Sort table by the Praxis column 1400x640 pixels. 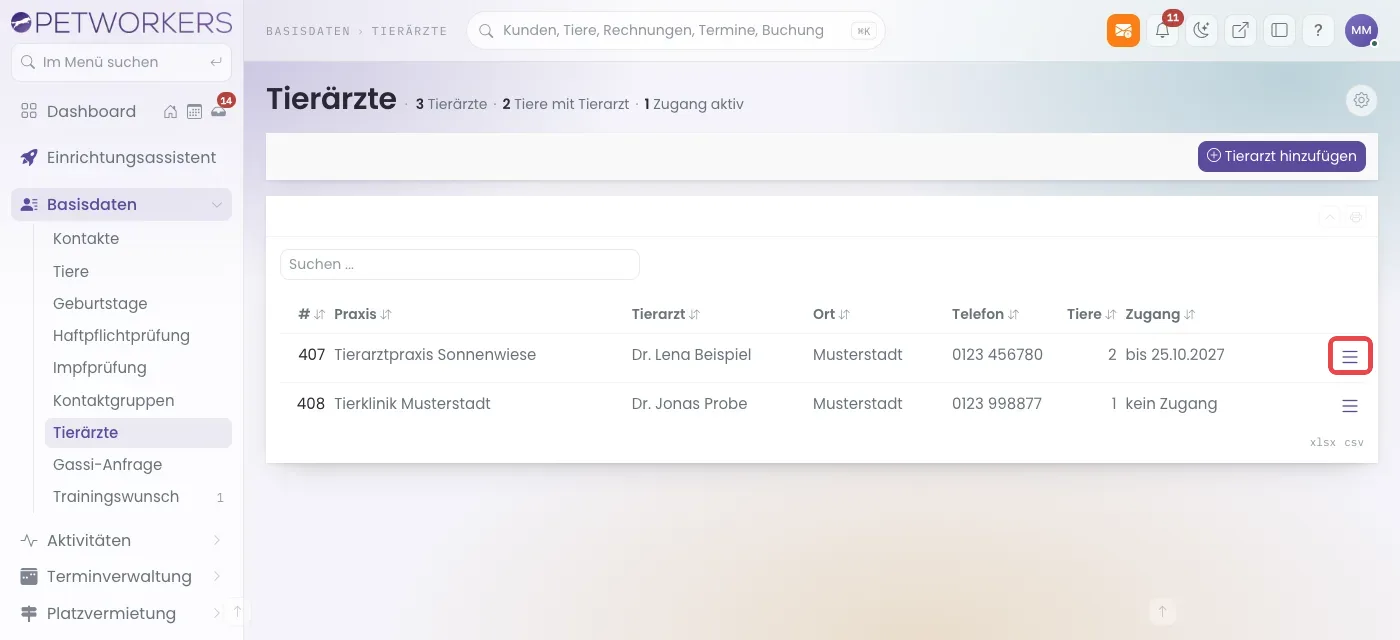pos(363,314)
